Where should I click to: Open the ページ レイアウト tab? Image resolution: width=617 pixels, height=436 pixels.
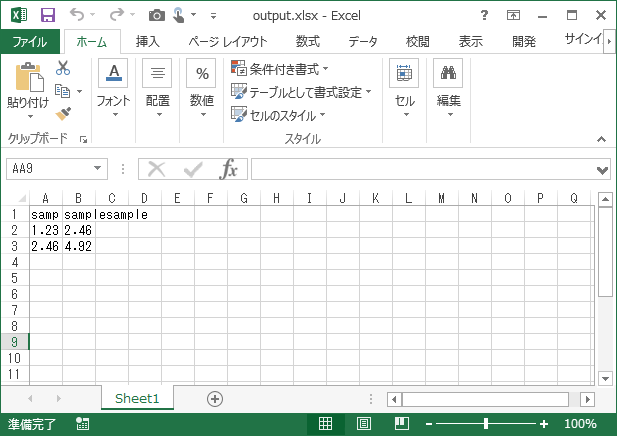227,41
